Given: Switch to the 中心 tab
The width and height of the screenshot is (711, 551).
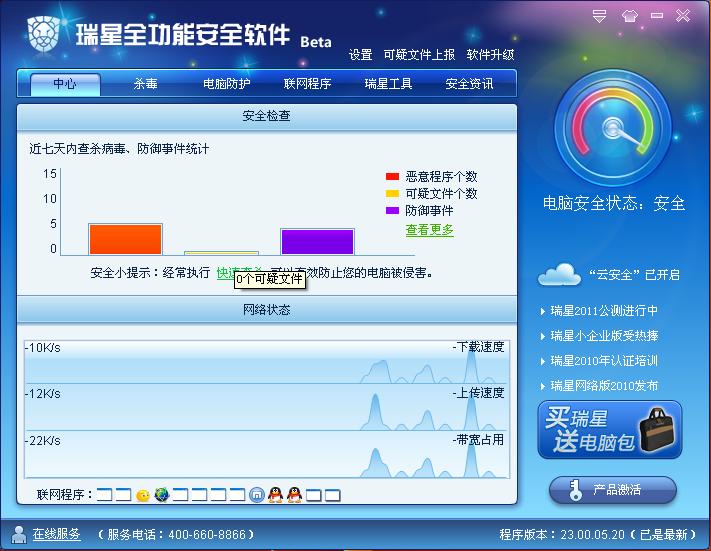Looking at the screenshot, I should pos(65,84).
